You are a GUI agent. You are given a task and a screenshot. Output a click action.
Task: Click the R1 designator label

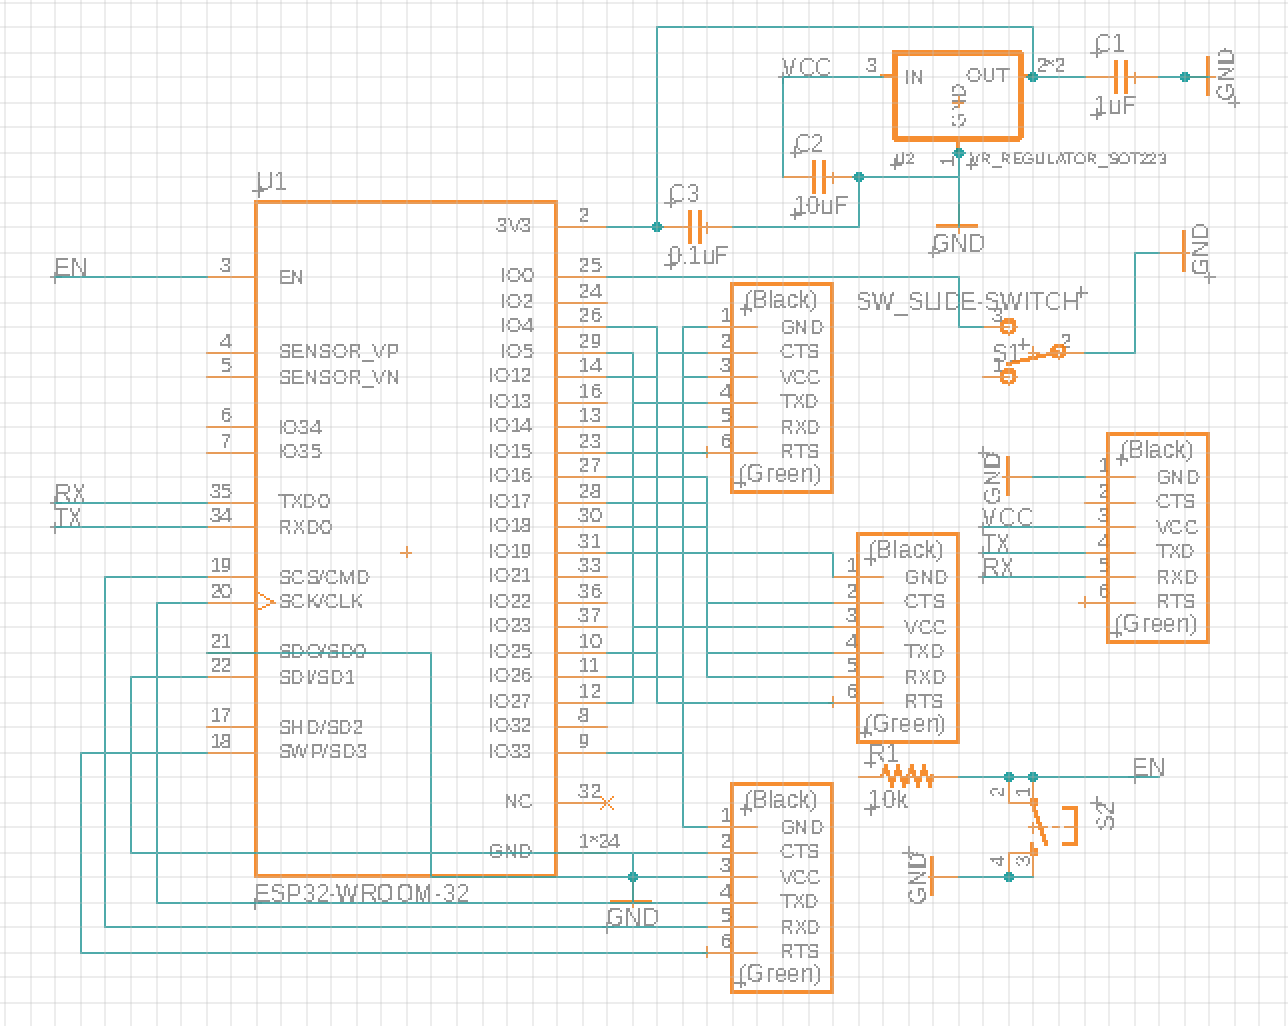(x=883, y=753)
